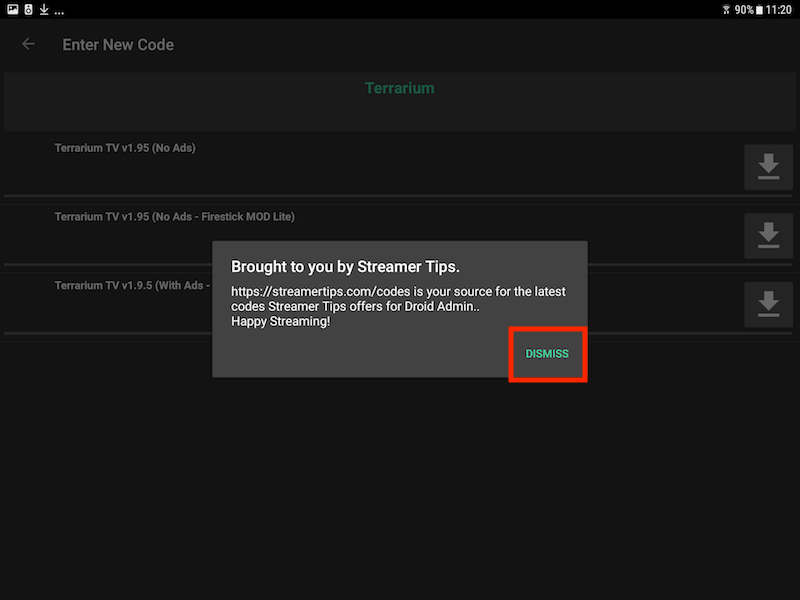Download Terrarium TV v1.9.5 (With Ads)
This screenshot has height=600, width=800.
point(768,305)
